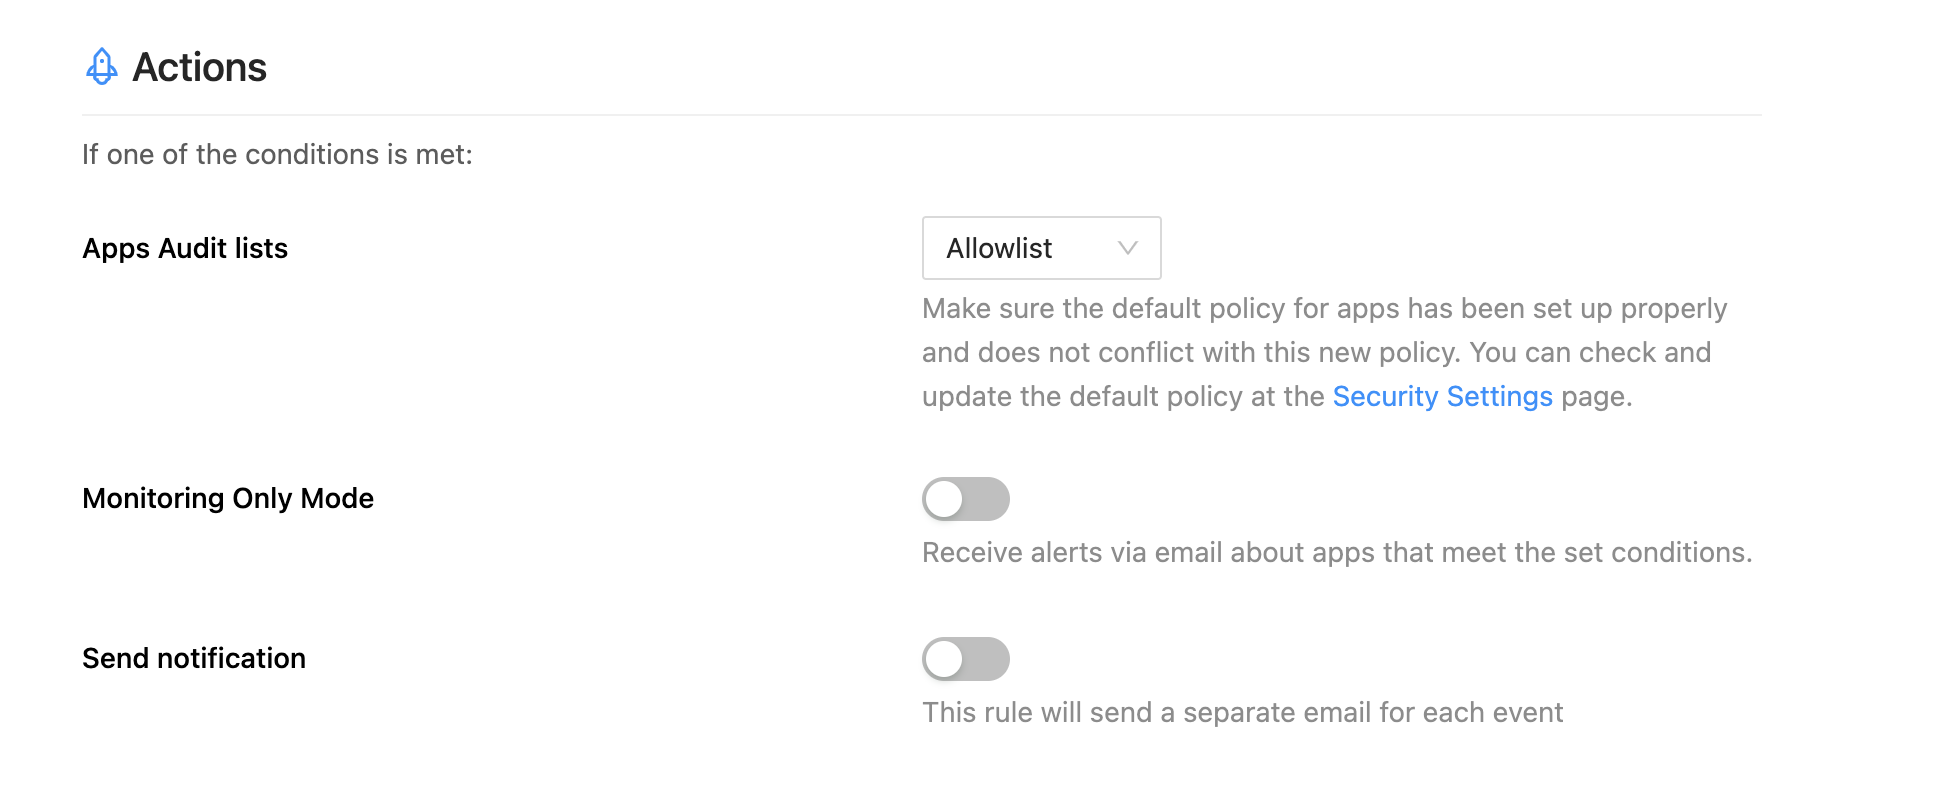Click "update the default policy at the" text
This screenshot has width=1944, height=786.
(1123, 396)
